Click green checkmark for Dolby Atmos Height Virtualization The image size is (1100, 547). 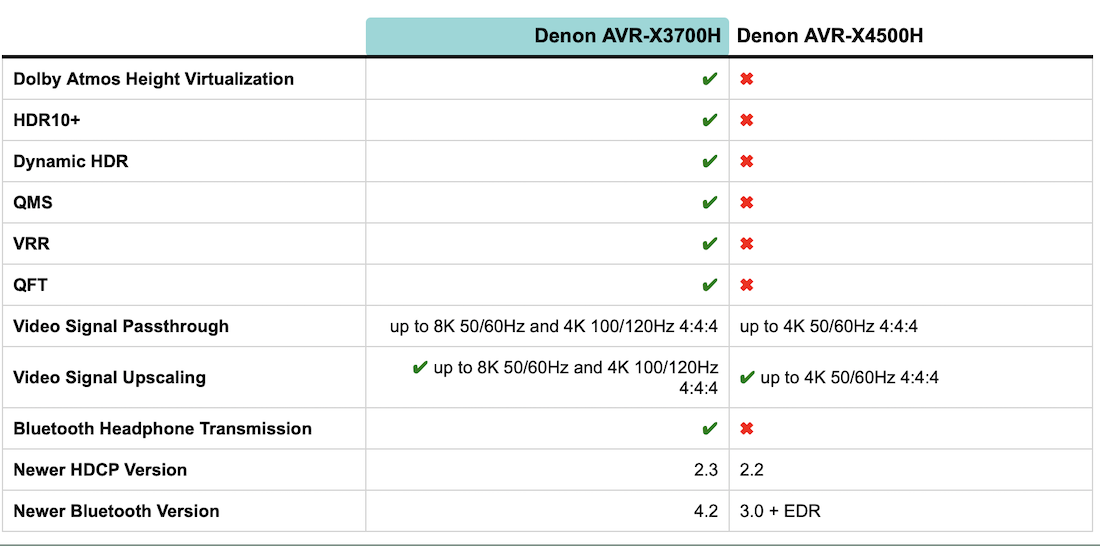coord(709,79)
